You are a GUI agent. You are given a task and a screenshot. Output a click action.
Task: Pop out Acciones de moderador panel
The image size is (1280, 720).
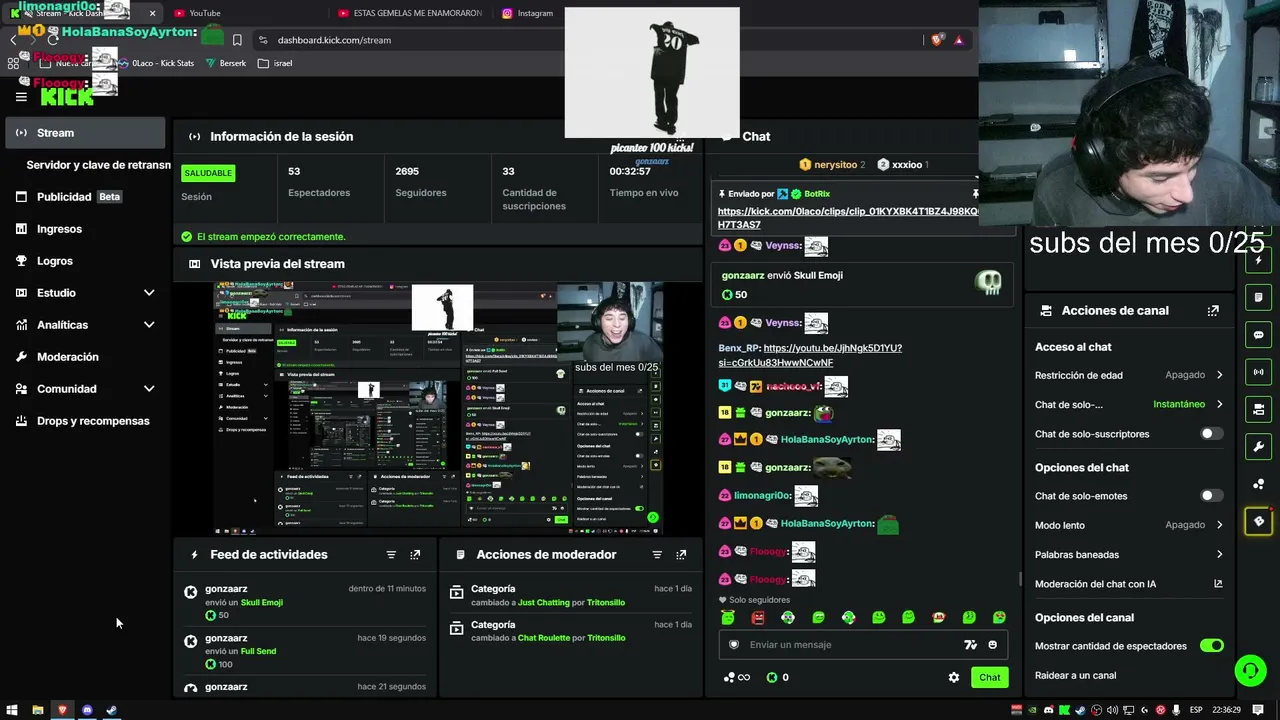681,555
